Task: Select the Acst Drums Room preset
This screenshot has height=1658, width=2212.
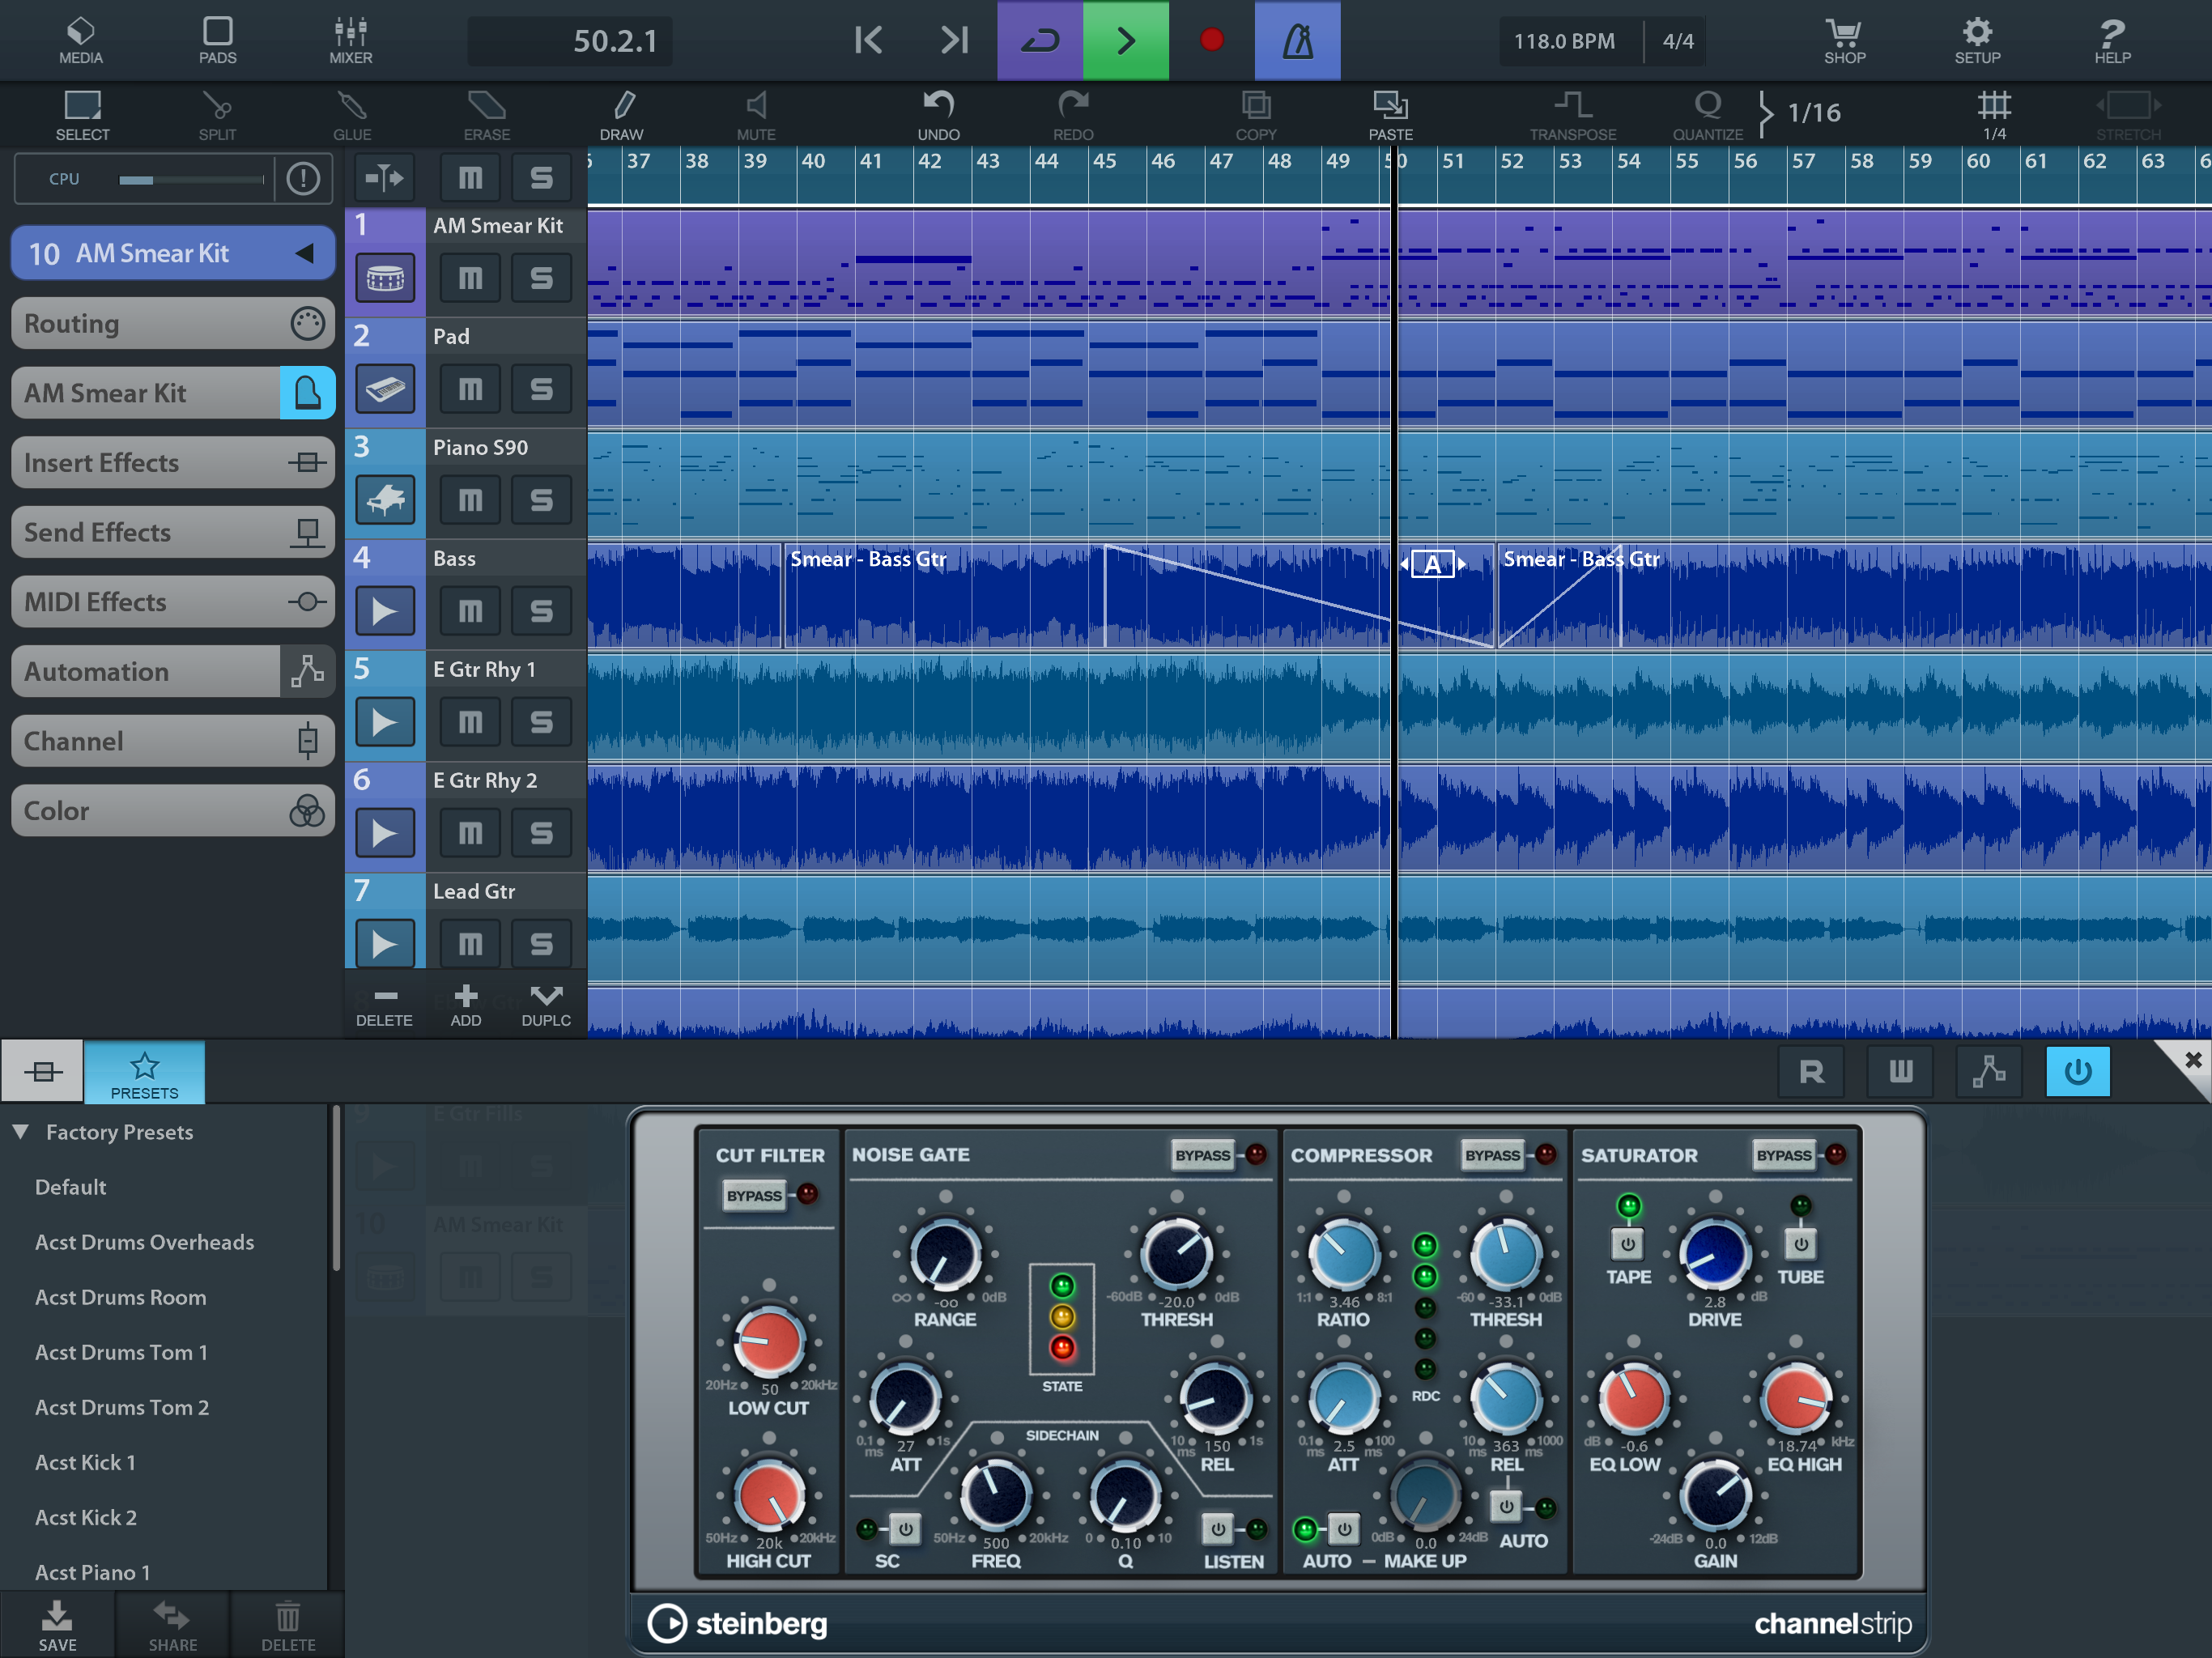Action: (x=120, y=1297)
